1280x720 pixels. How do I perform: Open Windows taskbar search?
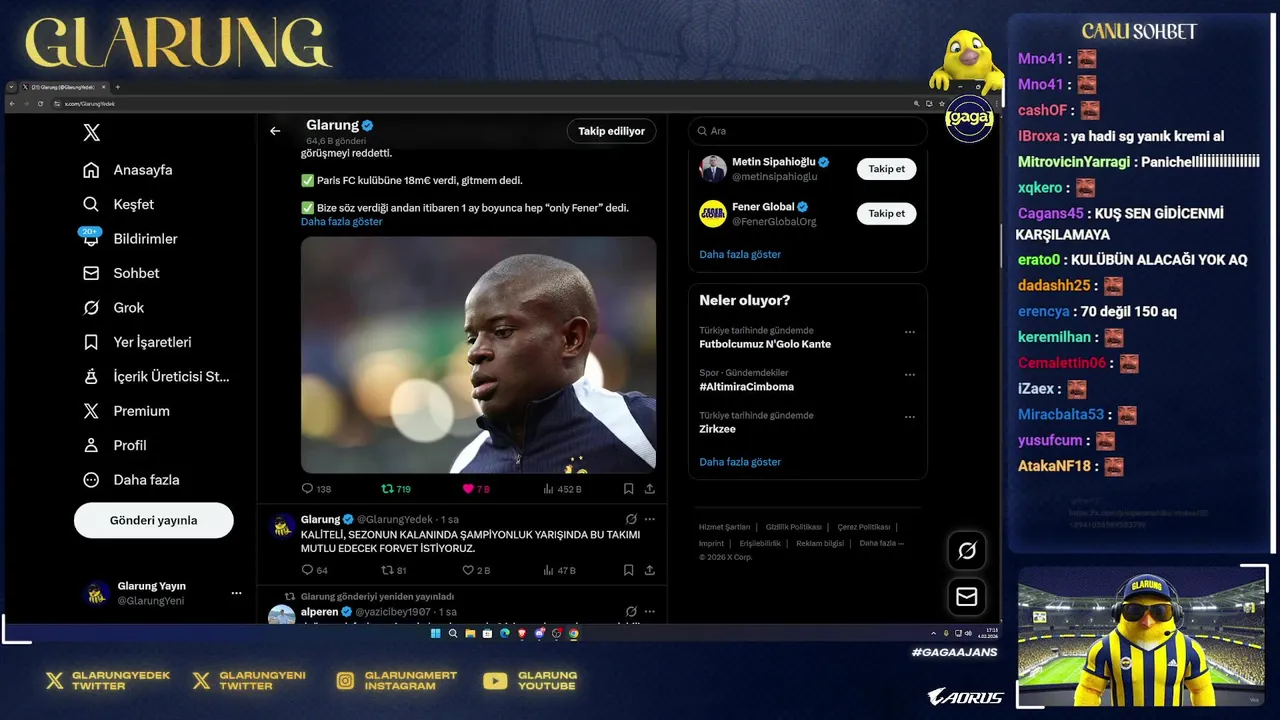[x=452, y=633]
